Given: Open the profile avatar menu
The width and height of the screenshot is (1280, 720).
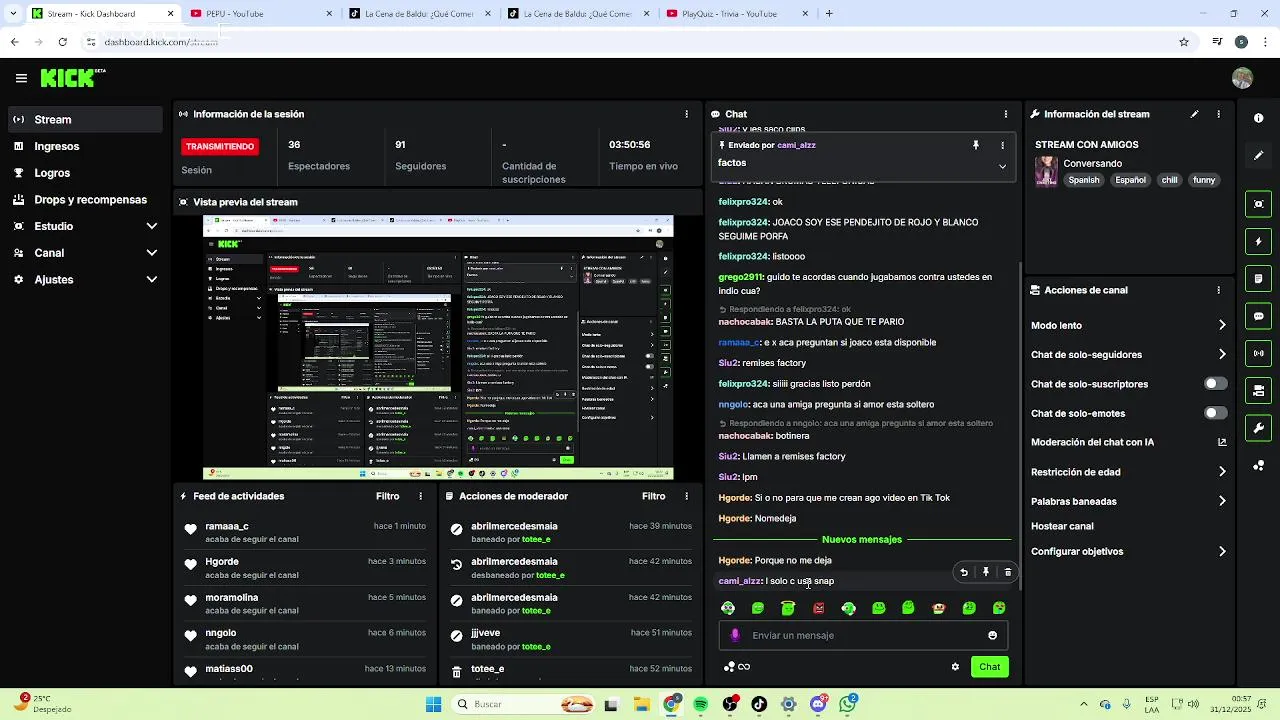Looking at the screenshot, I should click(1242, 78).
